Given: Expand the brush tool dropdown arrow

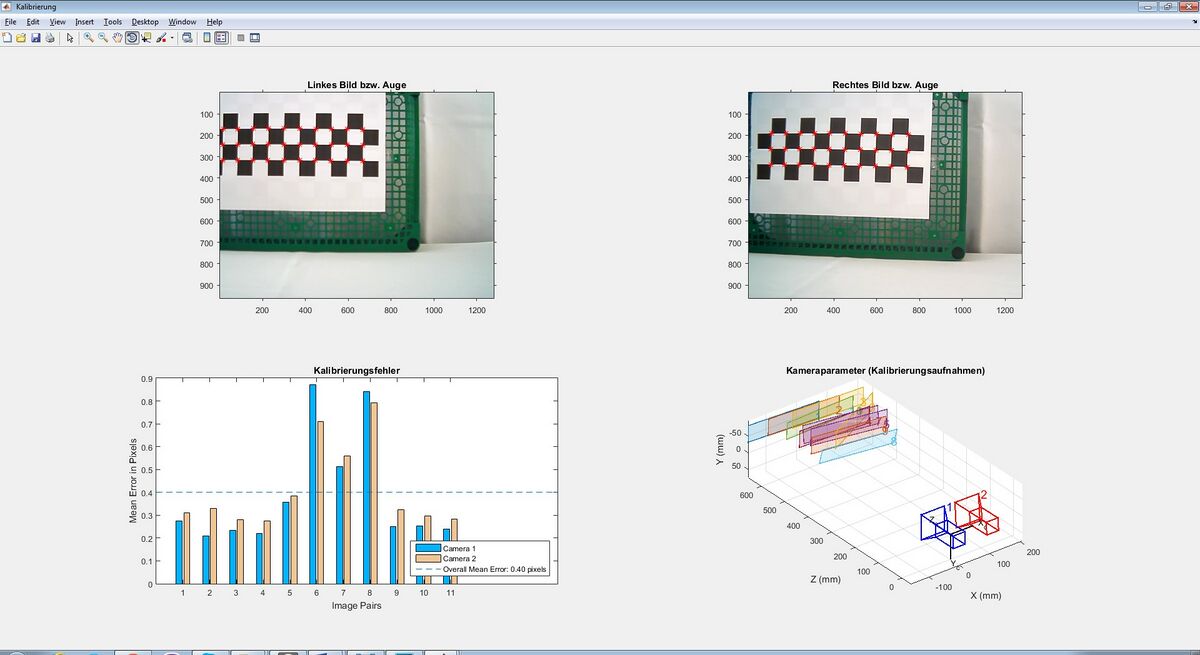Looking at the screenshot, I should coord(172,38).
